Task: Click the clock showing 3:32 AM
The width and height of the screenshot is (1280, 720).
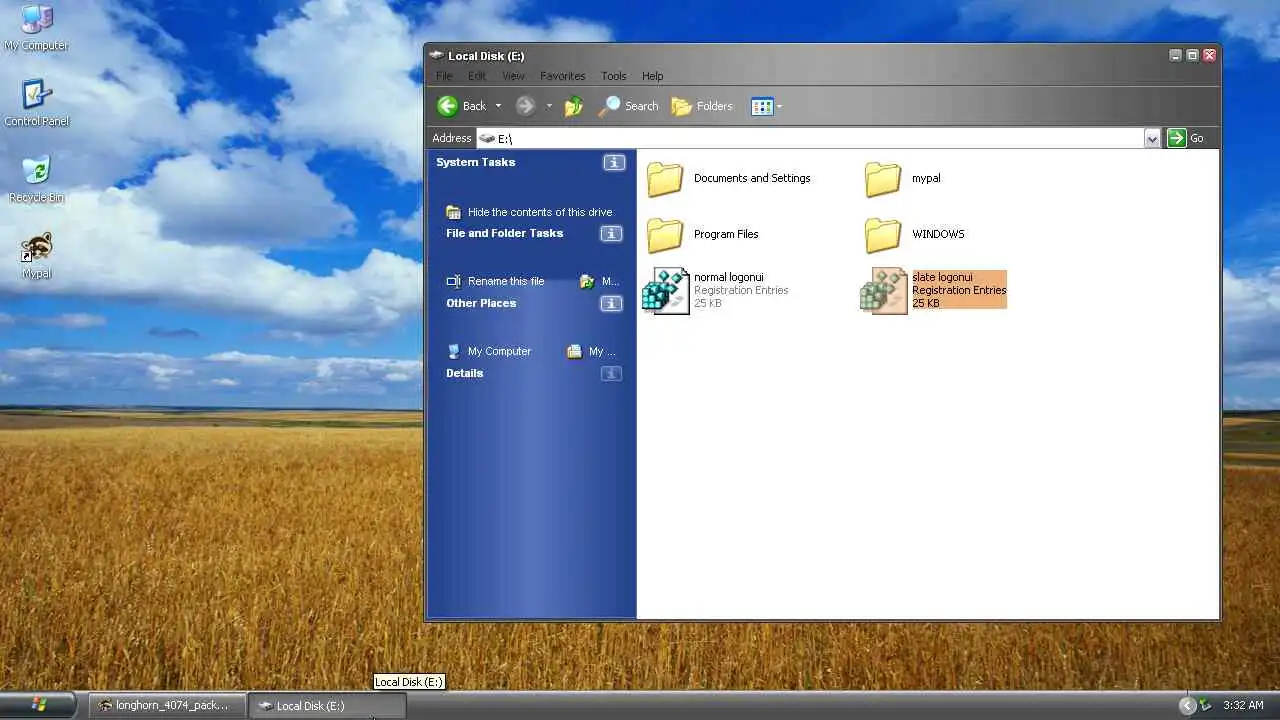Action: 1243,705
